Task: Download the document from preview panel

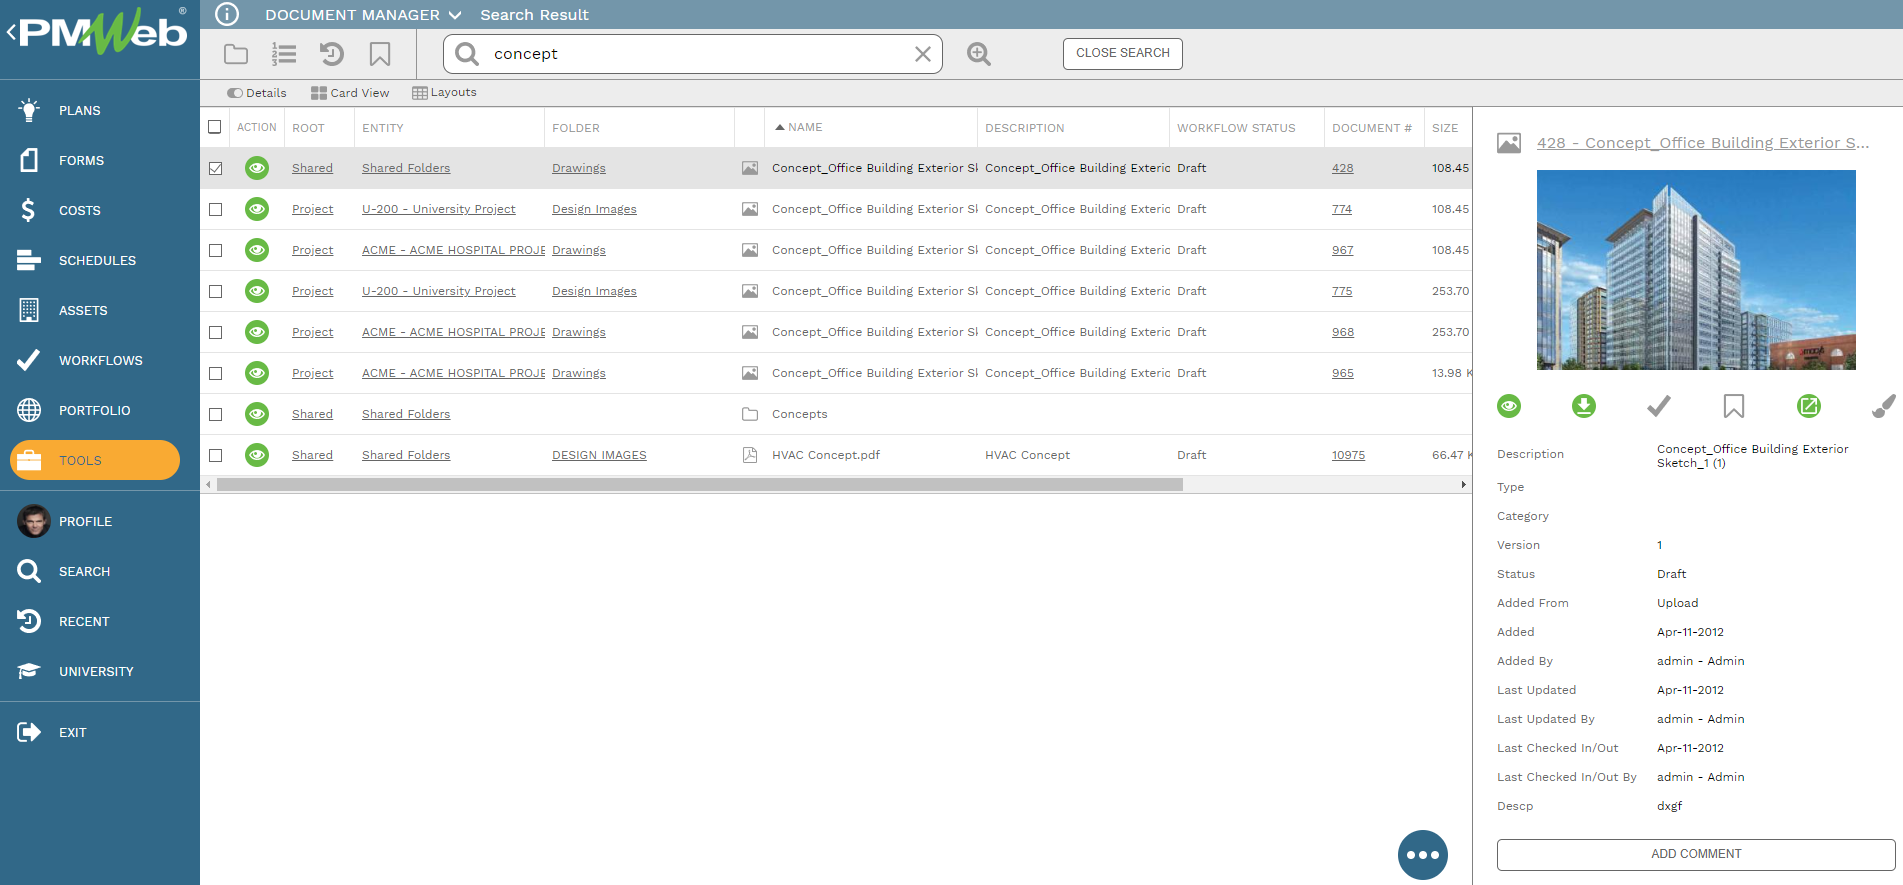Action: point(1583,406)
